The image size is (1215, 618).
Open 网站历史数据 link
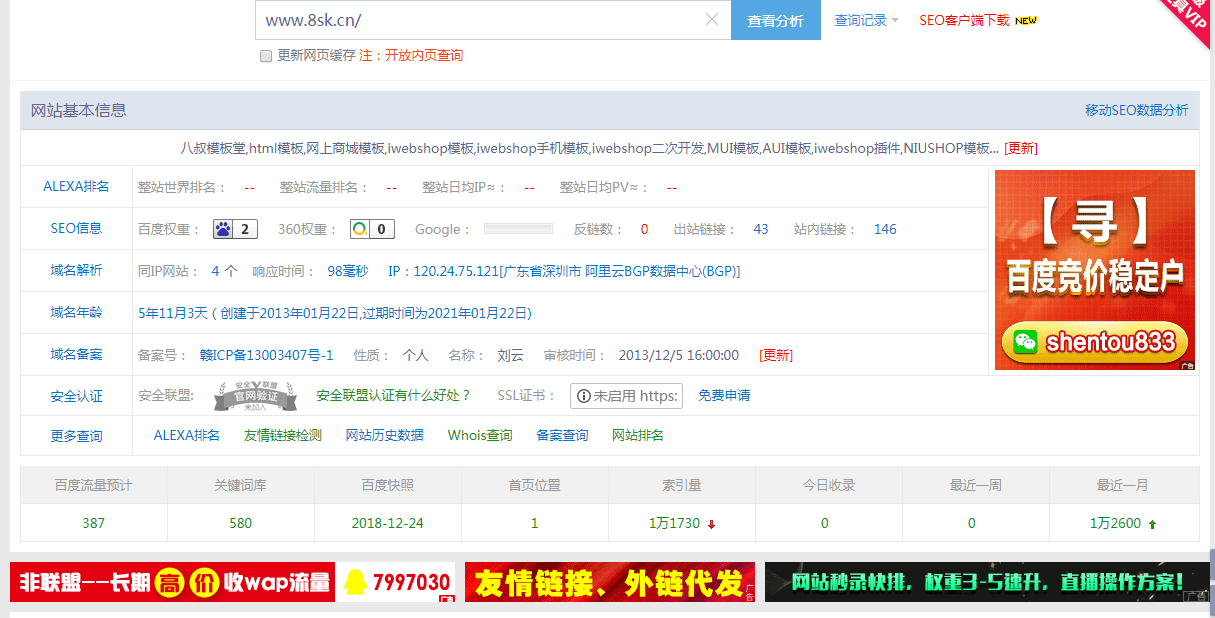tap(384, 436)
